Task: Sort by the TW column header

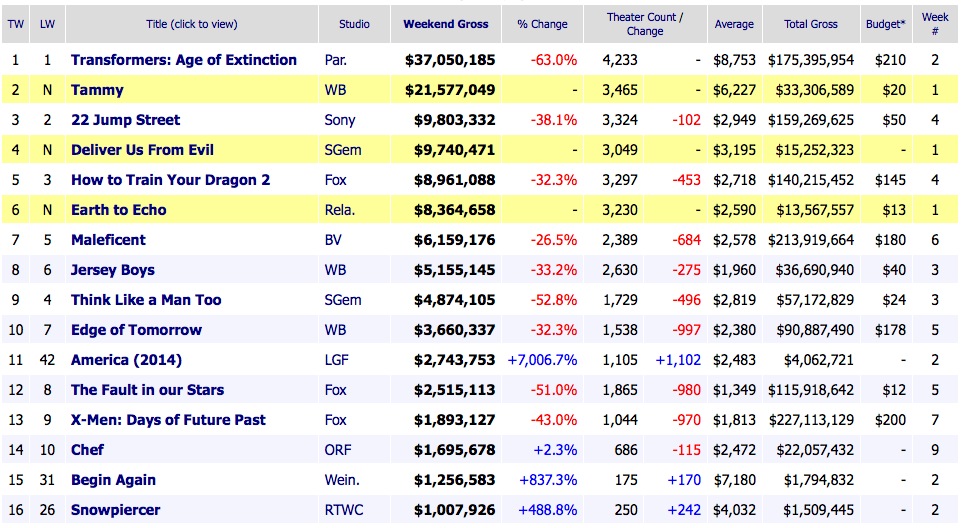Action: (15, 25)
